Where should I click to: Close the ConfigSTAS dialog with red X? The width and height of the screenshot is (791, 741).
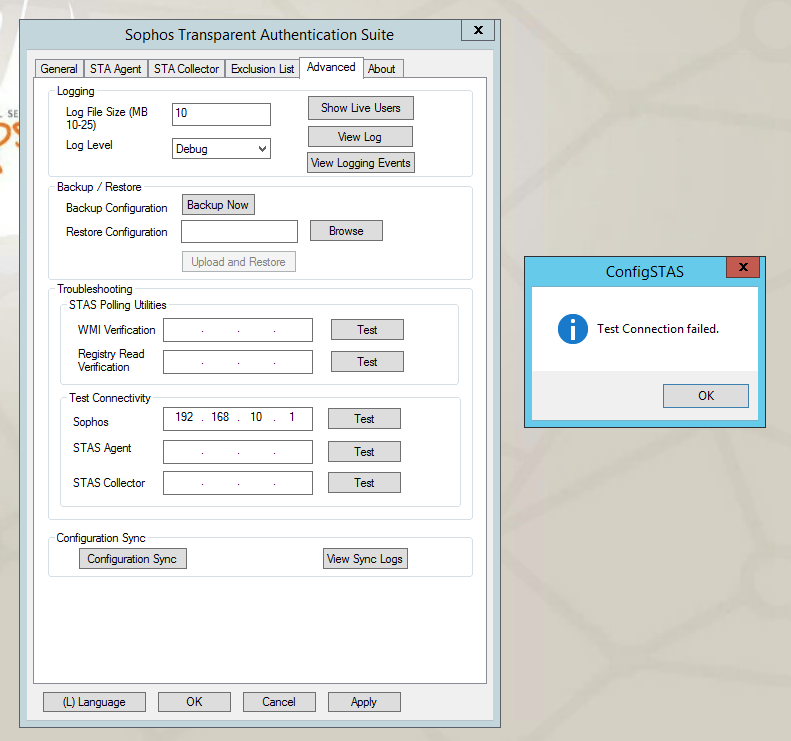tap(743, 267)
